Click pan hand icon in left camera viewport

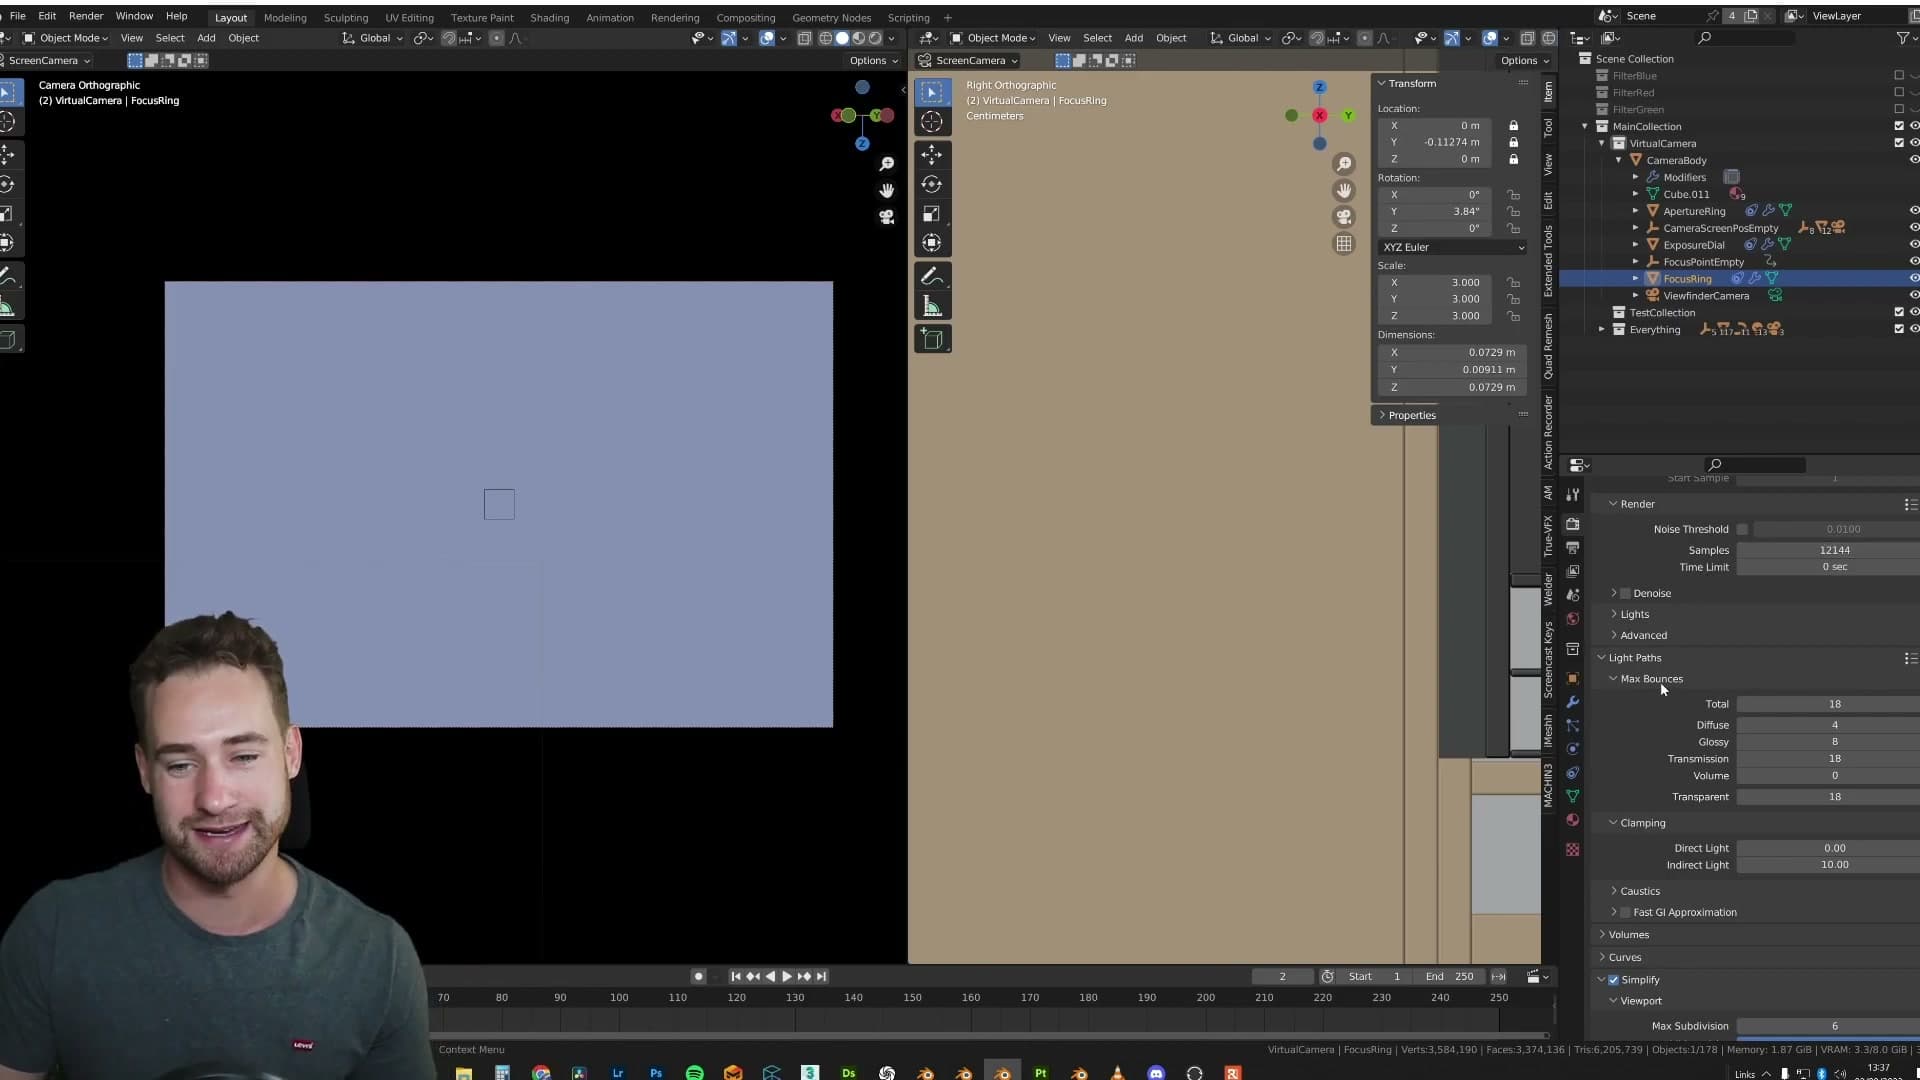[886, 190]
